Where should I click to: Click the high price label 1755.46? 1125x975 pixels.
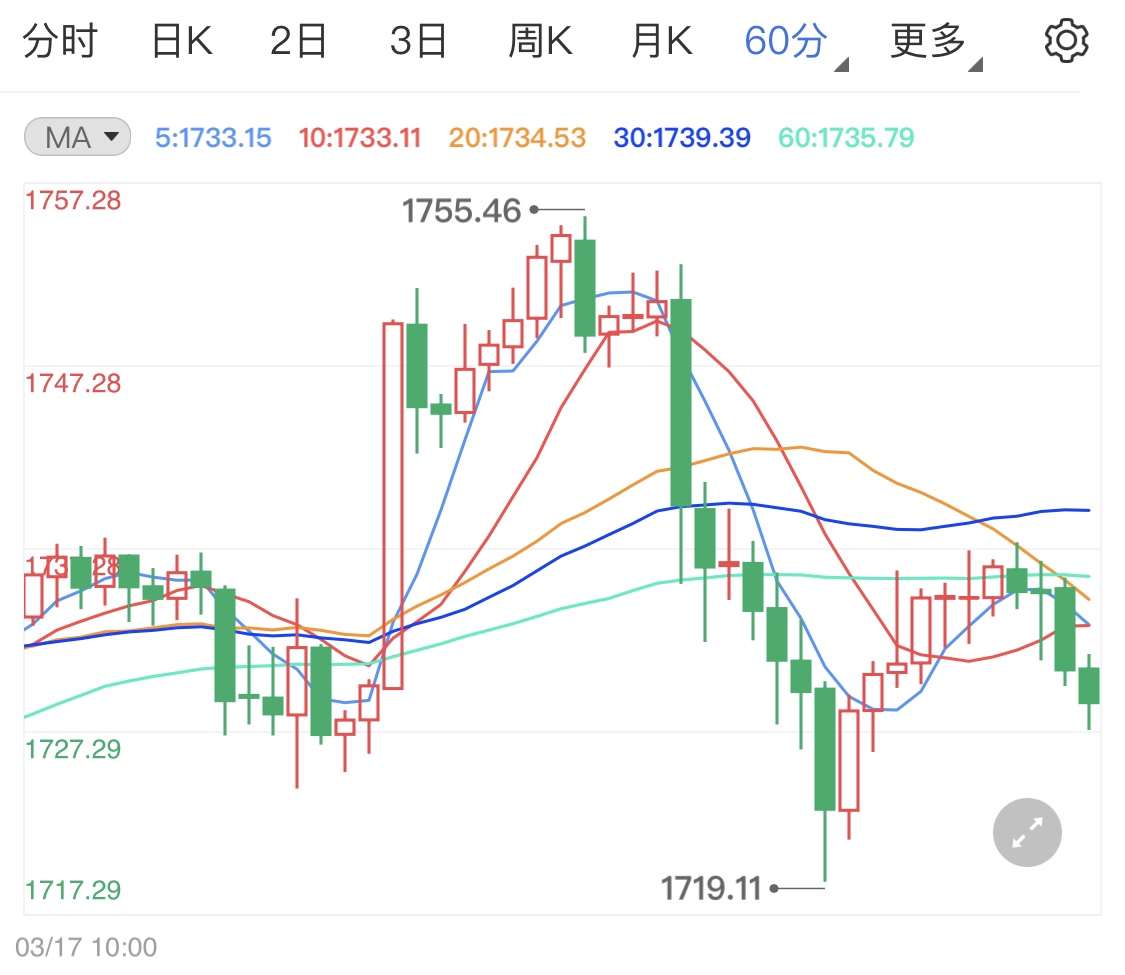point(461,211)
